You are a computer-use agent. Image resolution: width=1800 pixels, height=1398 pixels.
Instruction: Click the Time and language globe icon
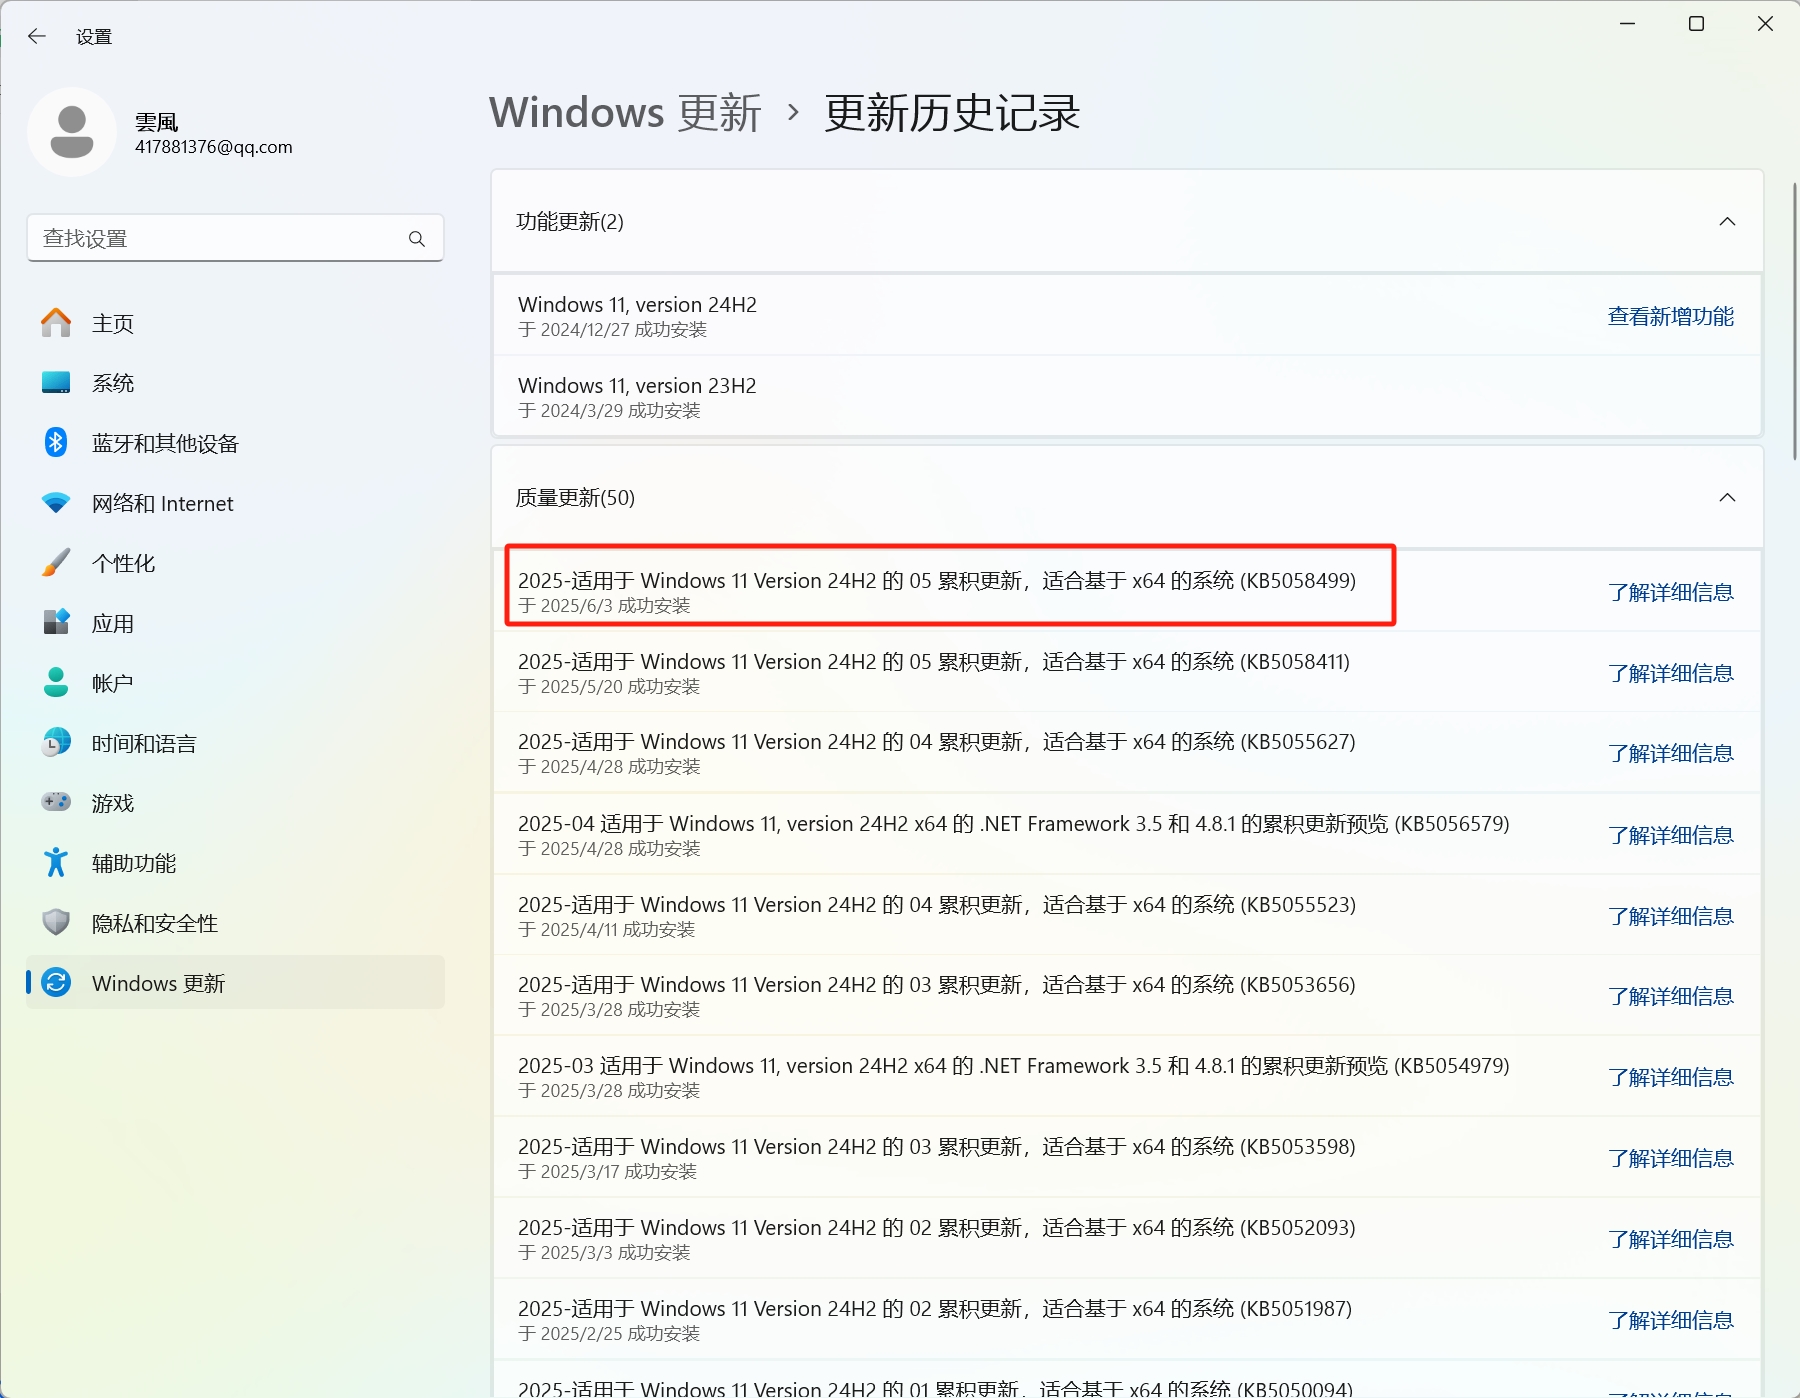tap(56, 742)
